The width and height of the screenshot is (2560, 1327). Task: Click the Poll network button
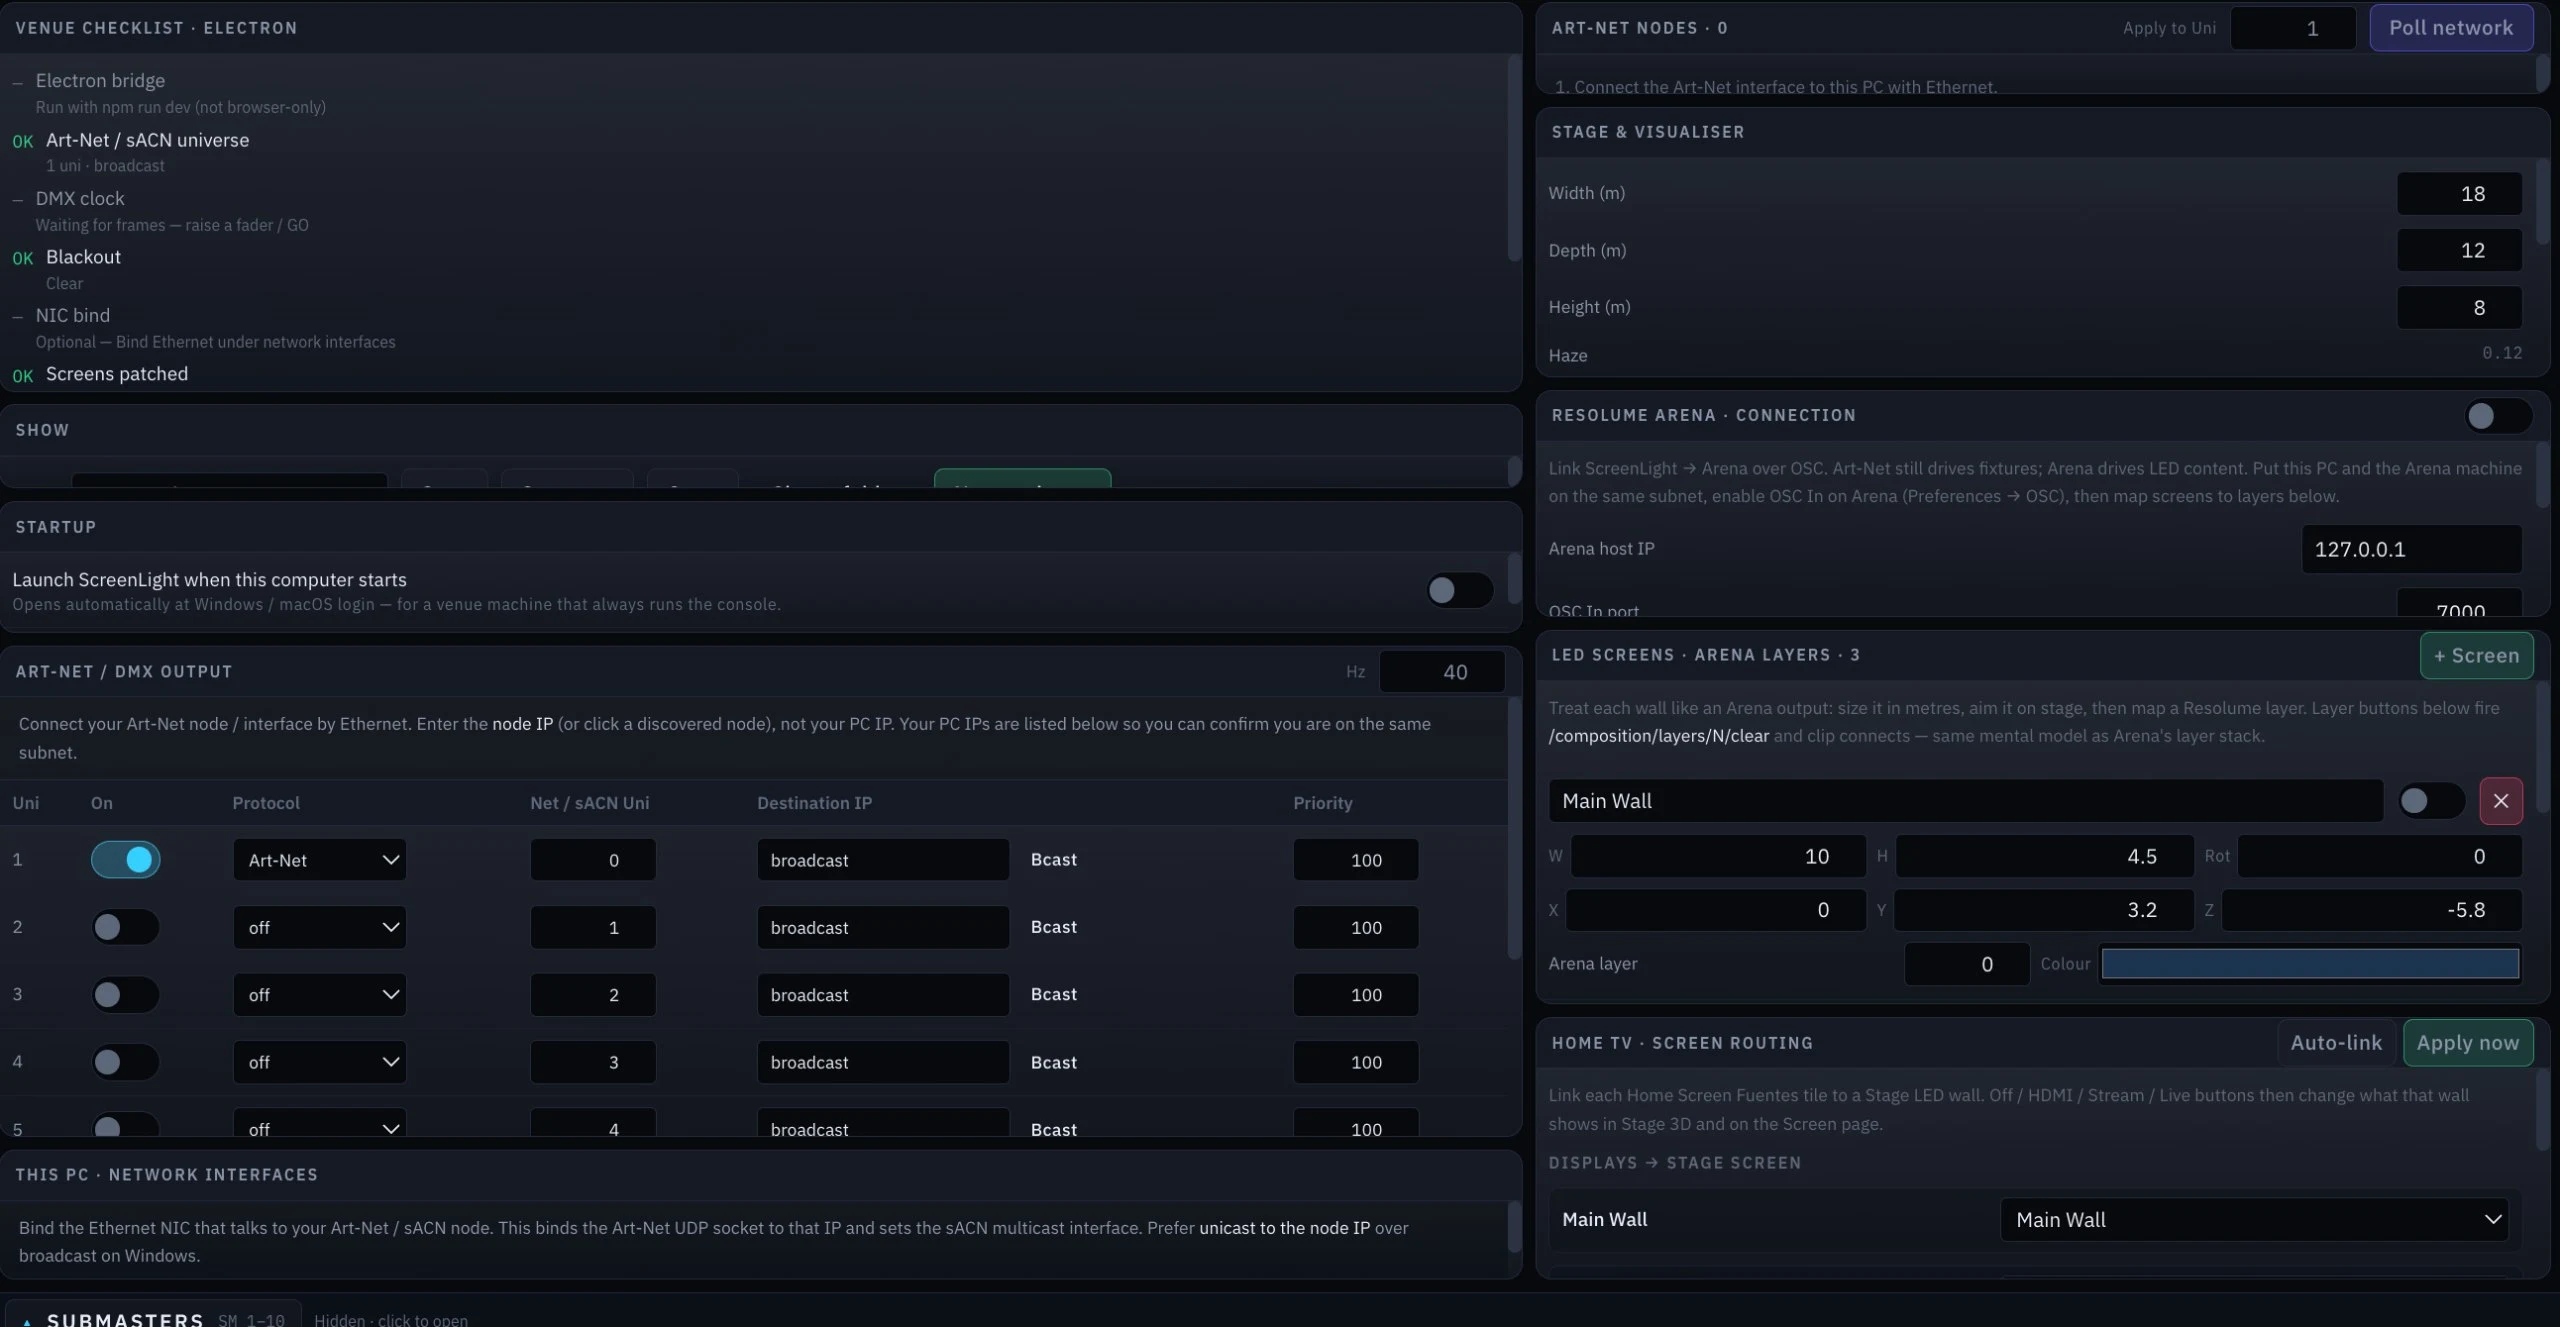tap(2451, 28)
